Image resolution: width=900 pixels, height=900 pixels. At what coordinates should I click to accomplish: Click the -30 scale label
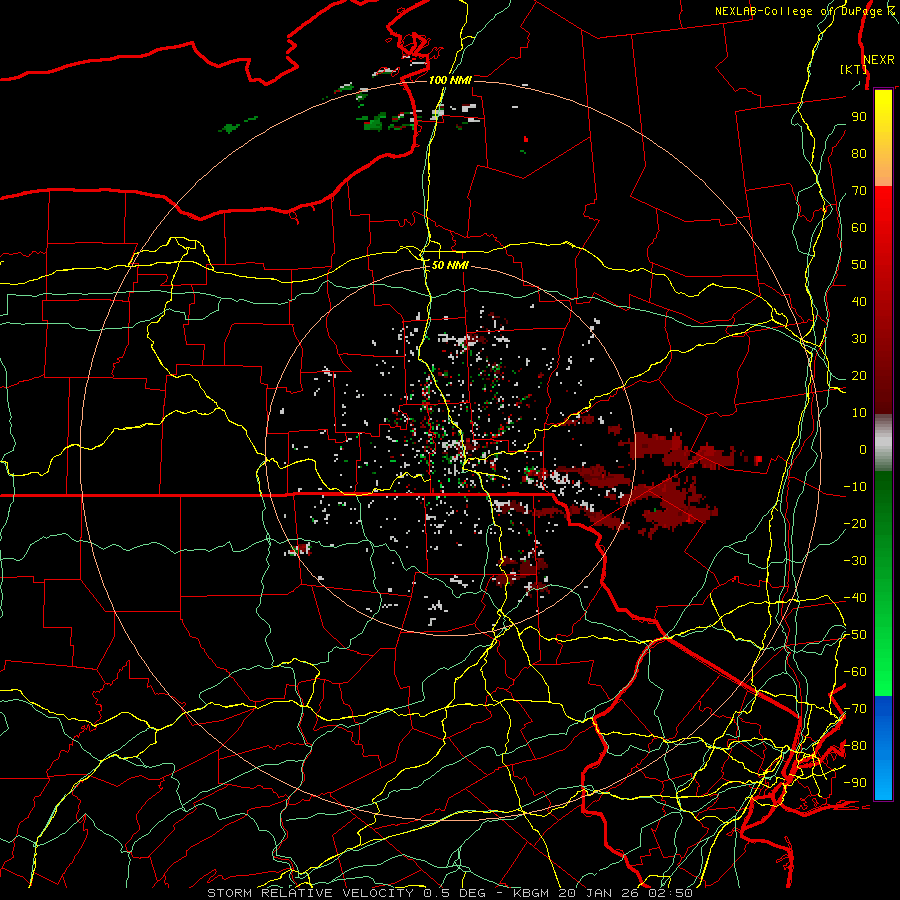pos(855,561)
